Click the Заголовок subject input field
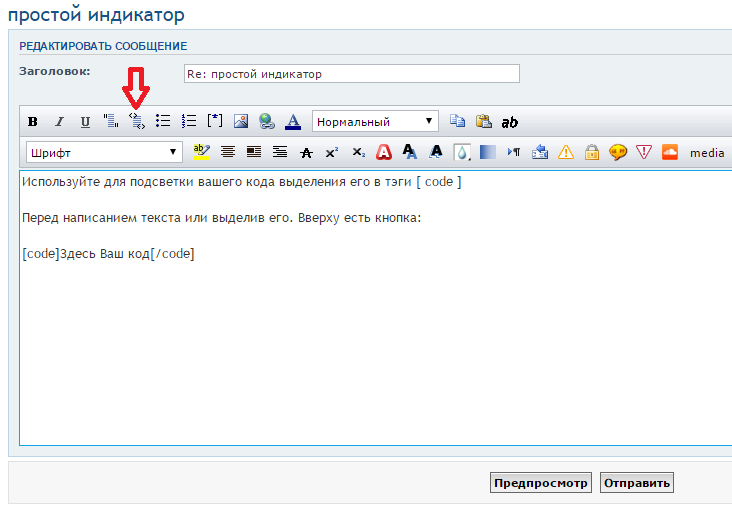The image size is (732, 507). tap(351, 74)
